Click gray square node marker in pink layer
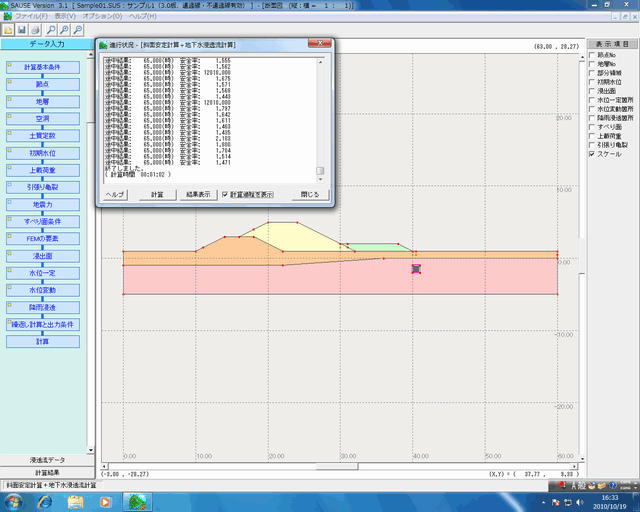Screen dimensions: 640x512 tap(416, 269)
